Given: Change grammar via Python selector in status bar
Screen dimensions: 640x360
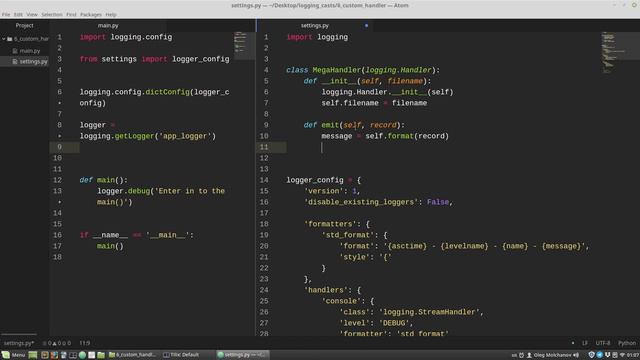Looking at the screenshot, I should click(x=627, y=343).
